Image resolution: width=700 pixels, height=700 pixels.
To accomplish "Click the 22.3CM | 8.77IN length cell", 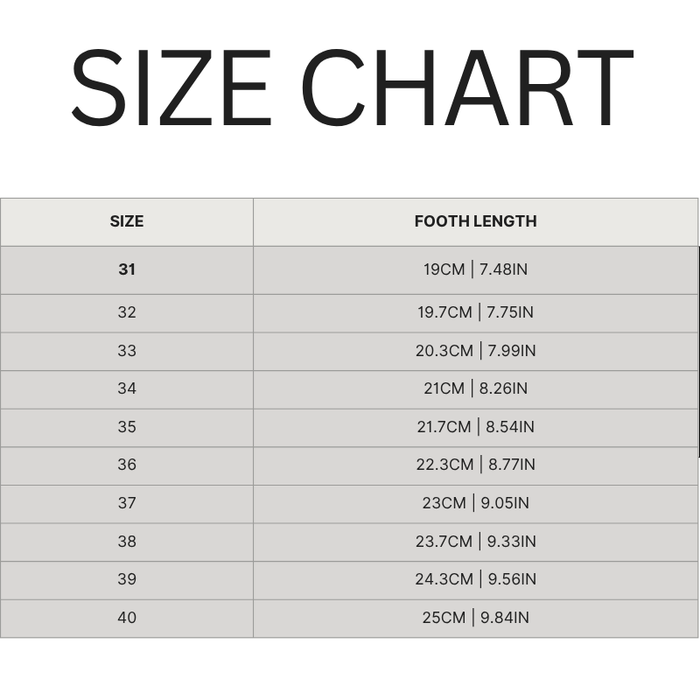I will [475, 465].
